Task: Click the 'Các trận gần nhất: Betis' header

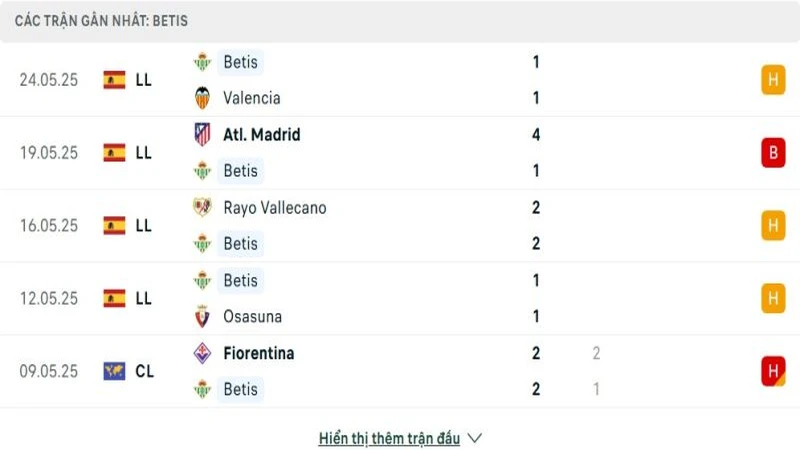Action: click(x=101, y=20)
